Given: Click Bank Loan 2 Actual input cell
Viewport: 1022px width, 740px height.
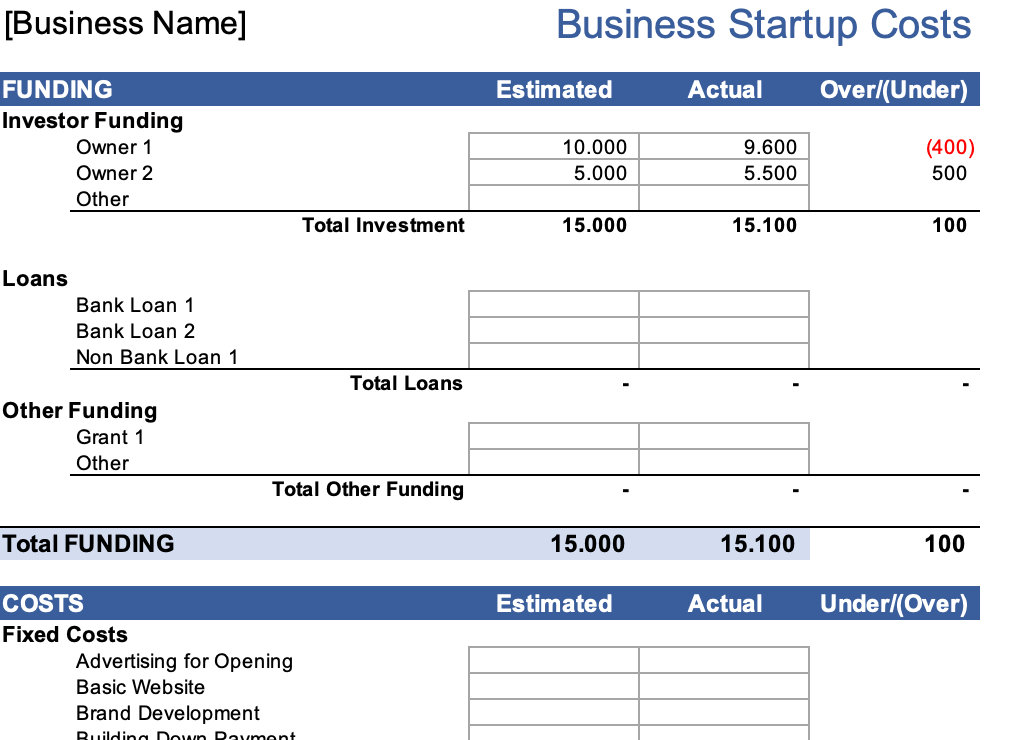Looking at the screenshot, I should pos(723,331).
